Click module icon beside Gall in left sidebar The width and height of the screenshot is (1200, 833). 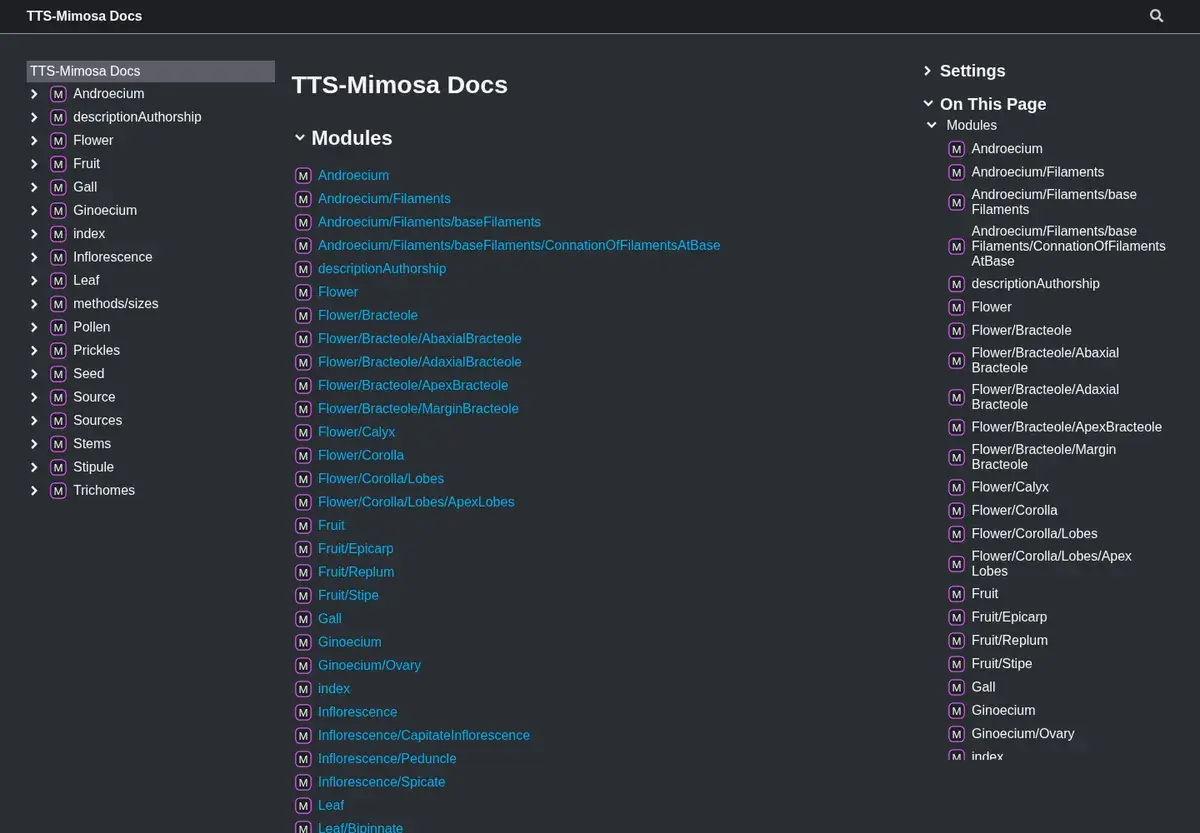(x=58, y=187)
